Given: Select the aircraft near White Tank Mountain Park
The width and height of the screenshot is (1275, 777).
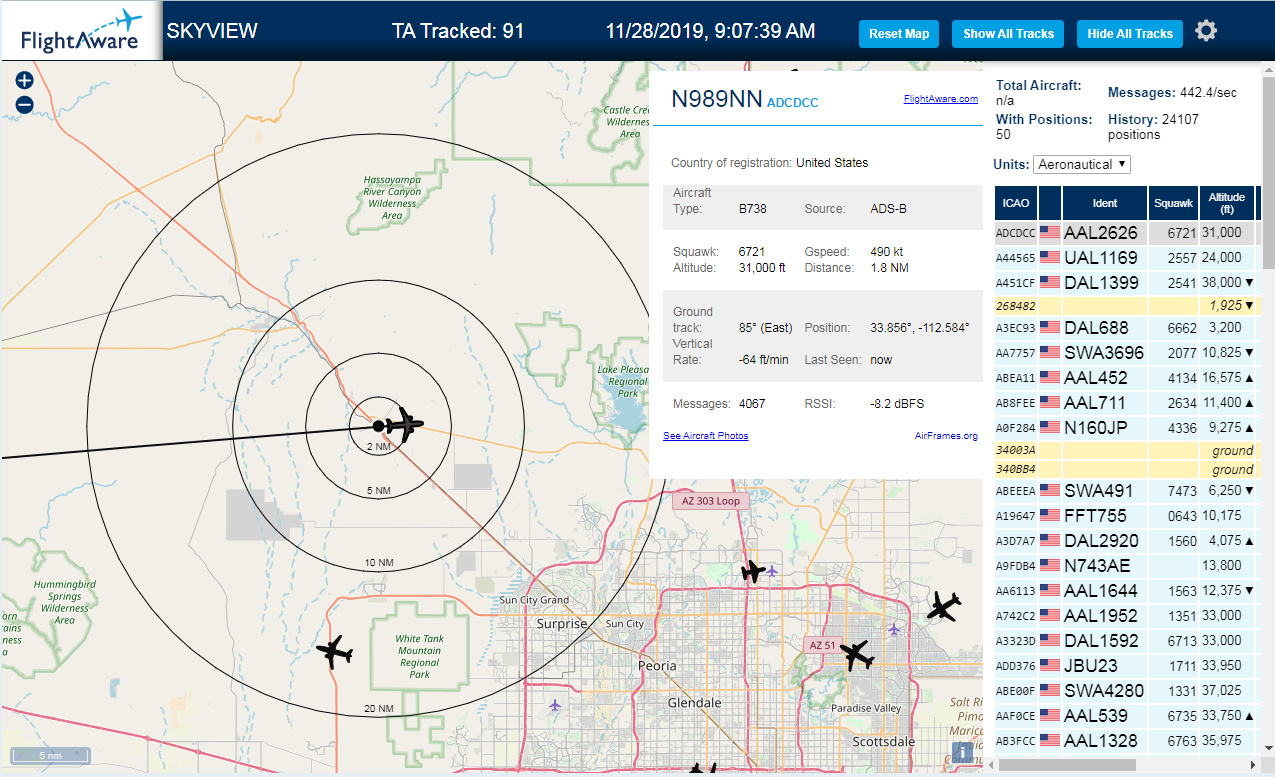Looking at the screenshot, I should pos(335,652).
